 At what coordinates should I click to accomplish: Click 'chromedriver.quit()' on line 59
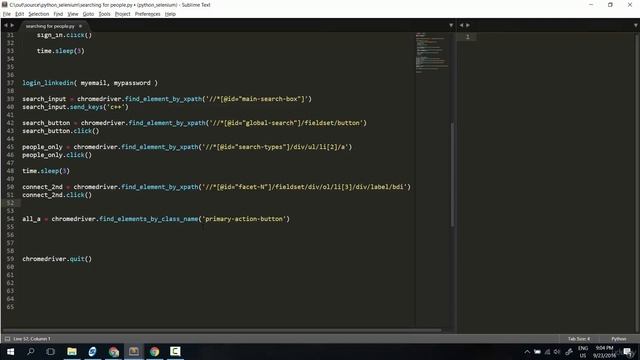pyautogui.click(x=57, y=259)
